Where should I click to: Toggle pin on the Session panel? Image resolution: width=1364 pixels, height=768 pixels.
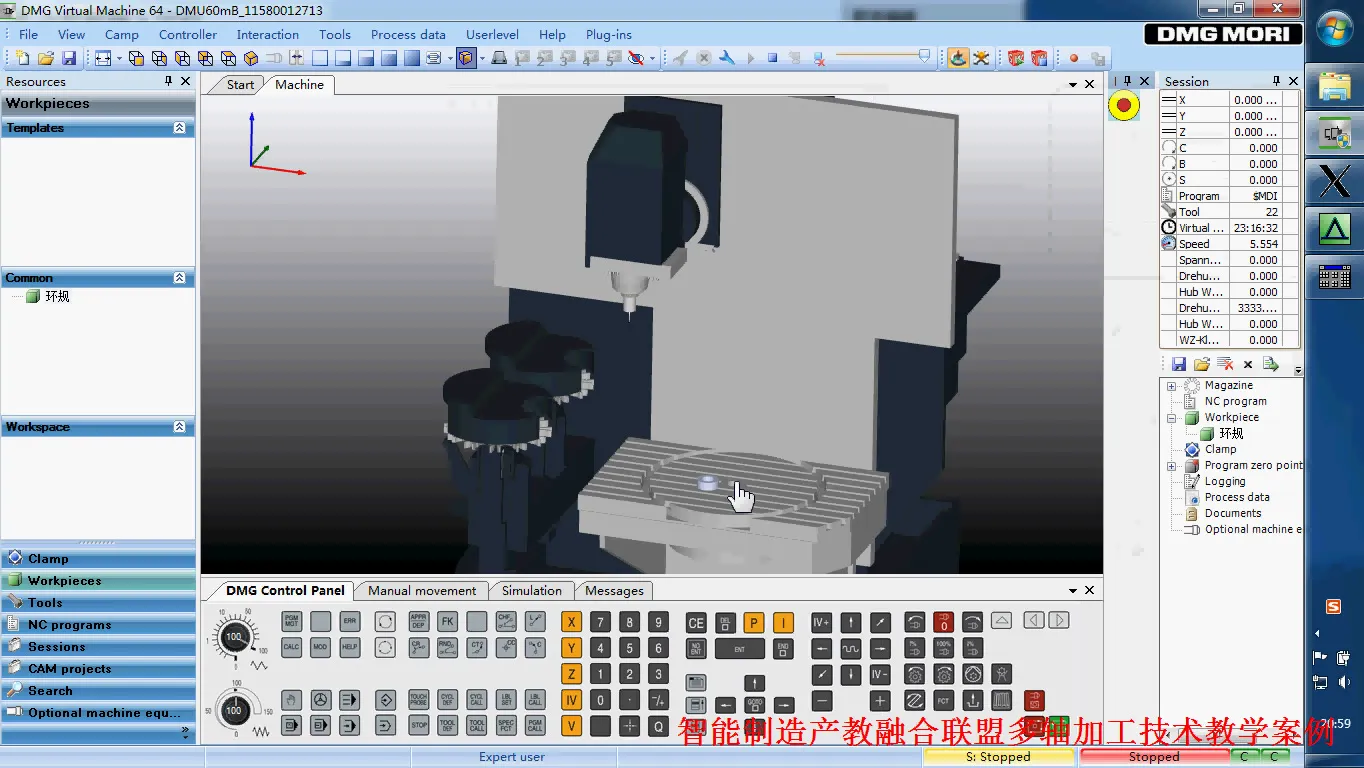coord(1276,81)
